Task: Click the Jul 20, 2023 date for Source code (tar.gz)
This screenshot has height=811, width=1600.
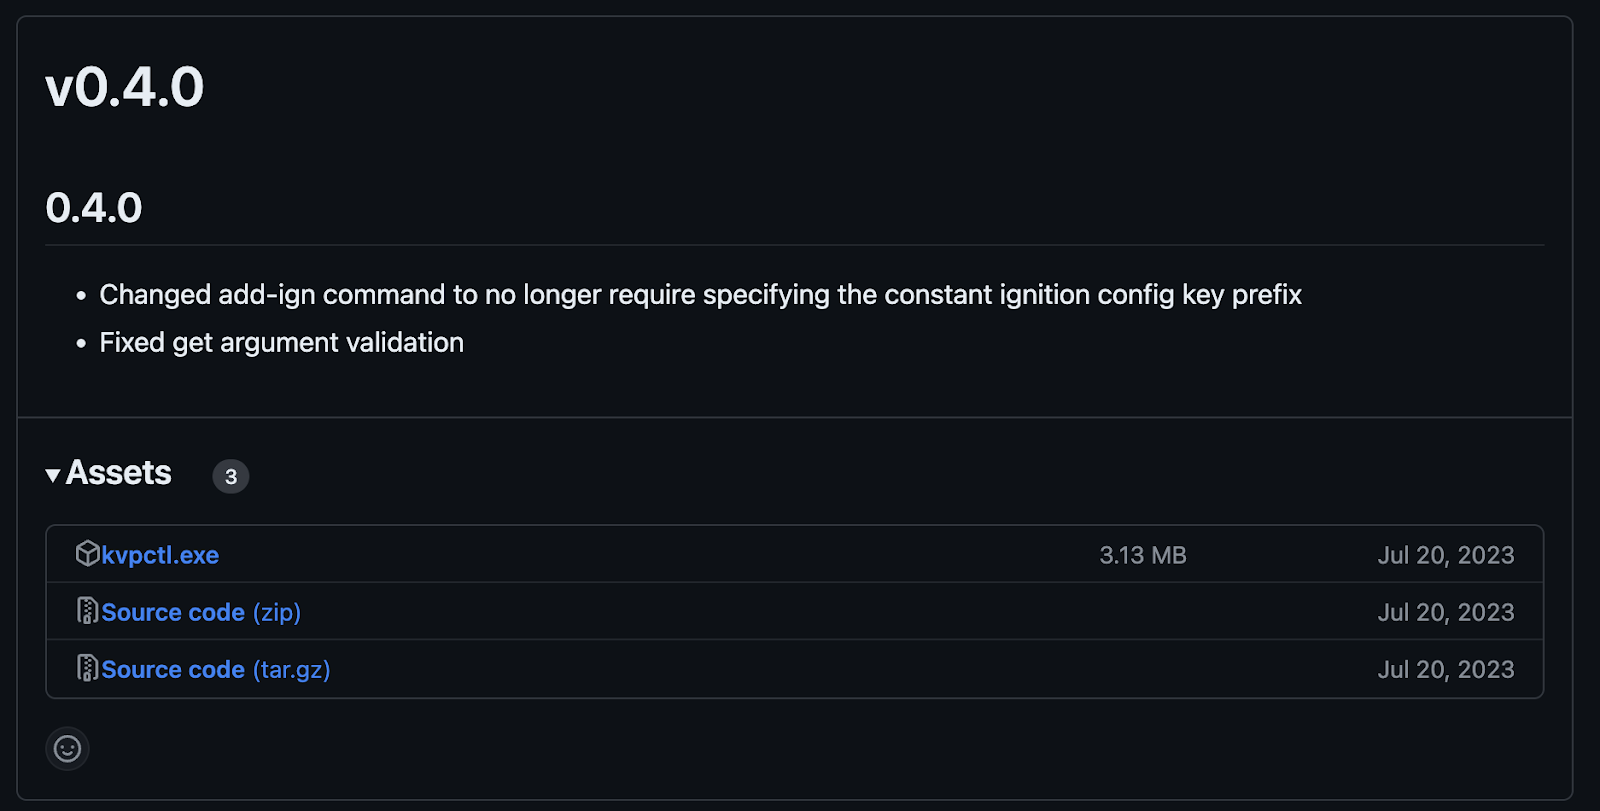Action: tap(1446, 669)
